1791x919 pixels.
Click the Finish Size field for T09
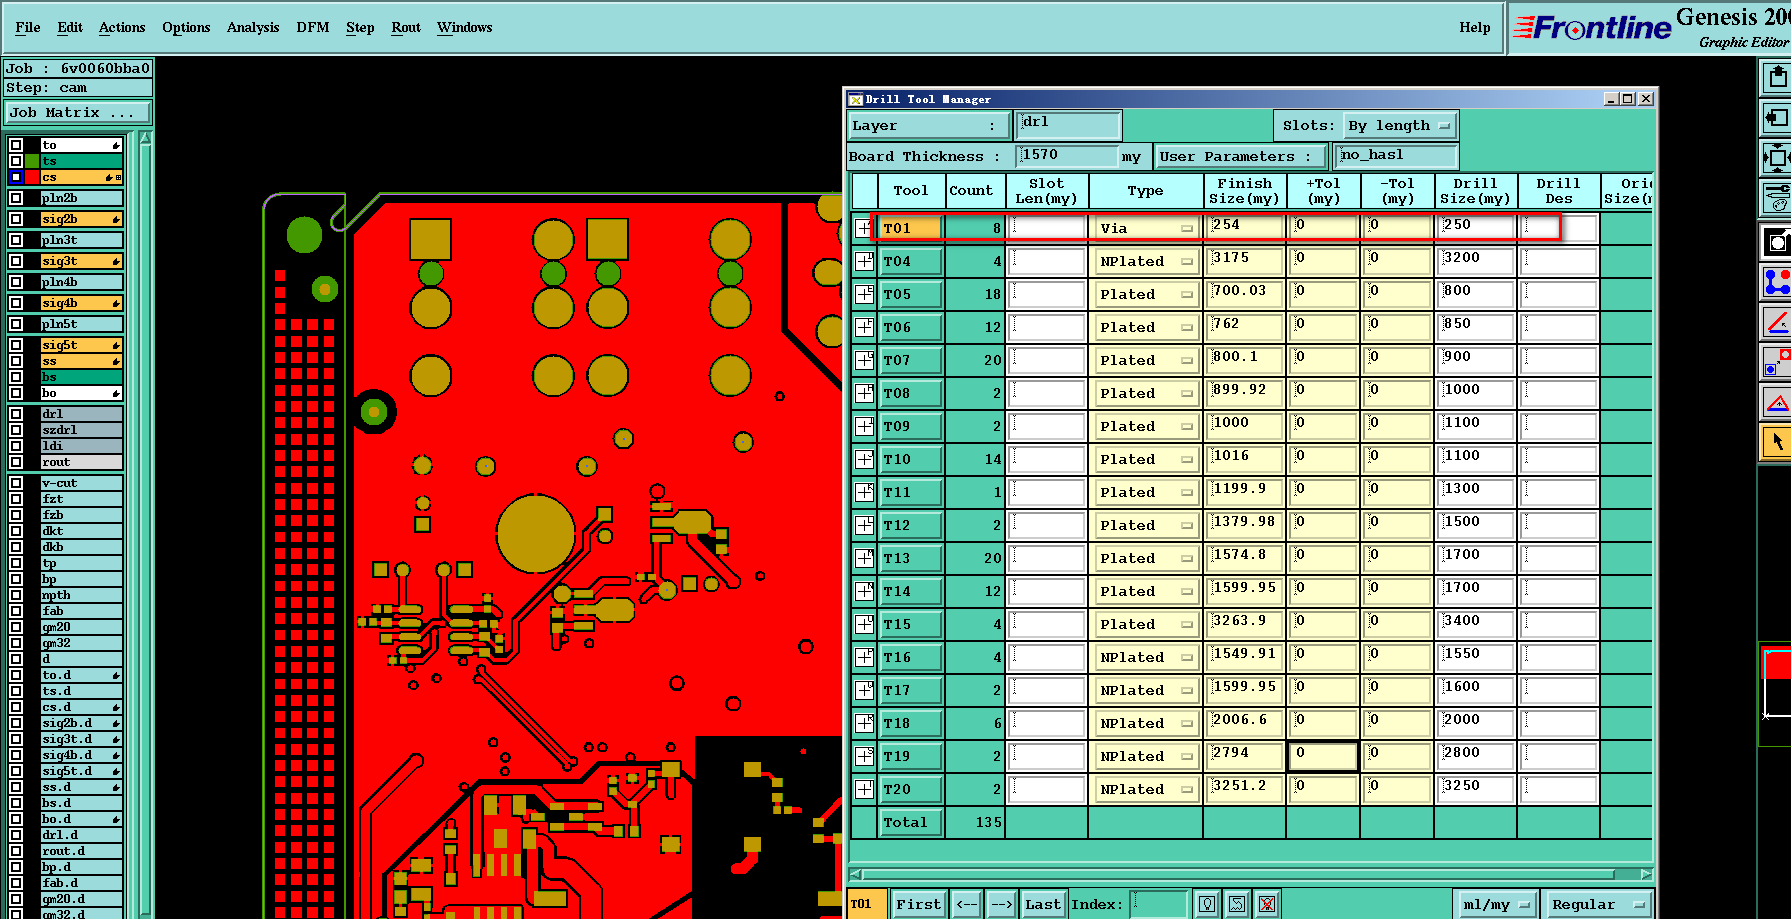[1245, 426]
